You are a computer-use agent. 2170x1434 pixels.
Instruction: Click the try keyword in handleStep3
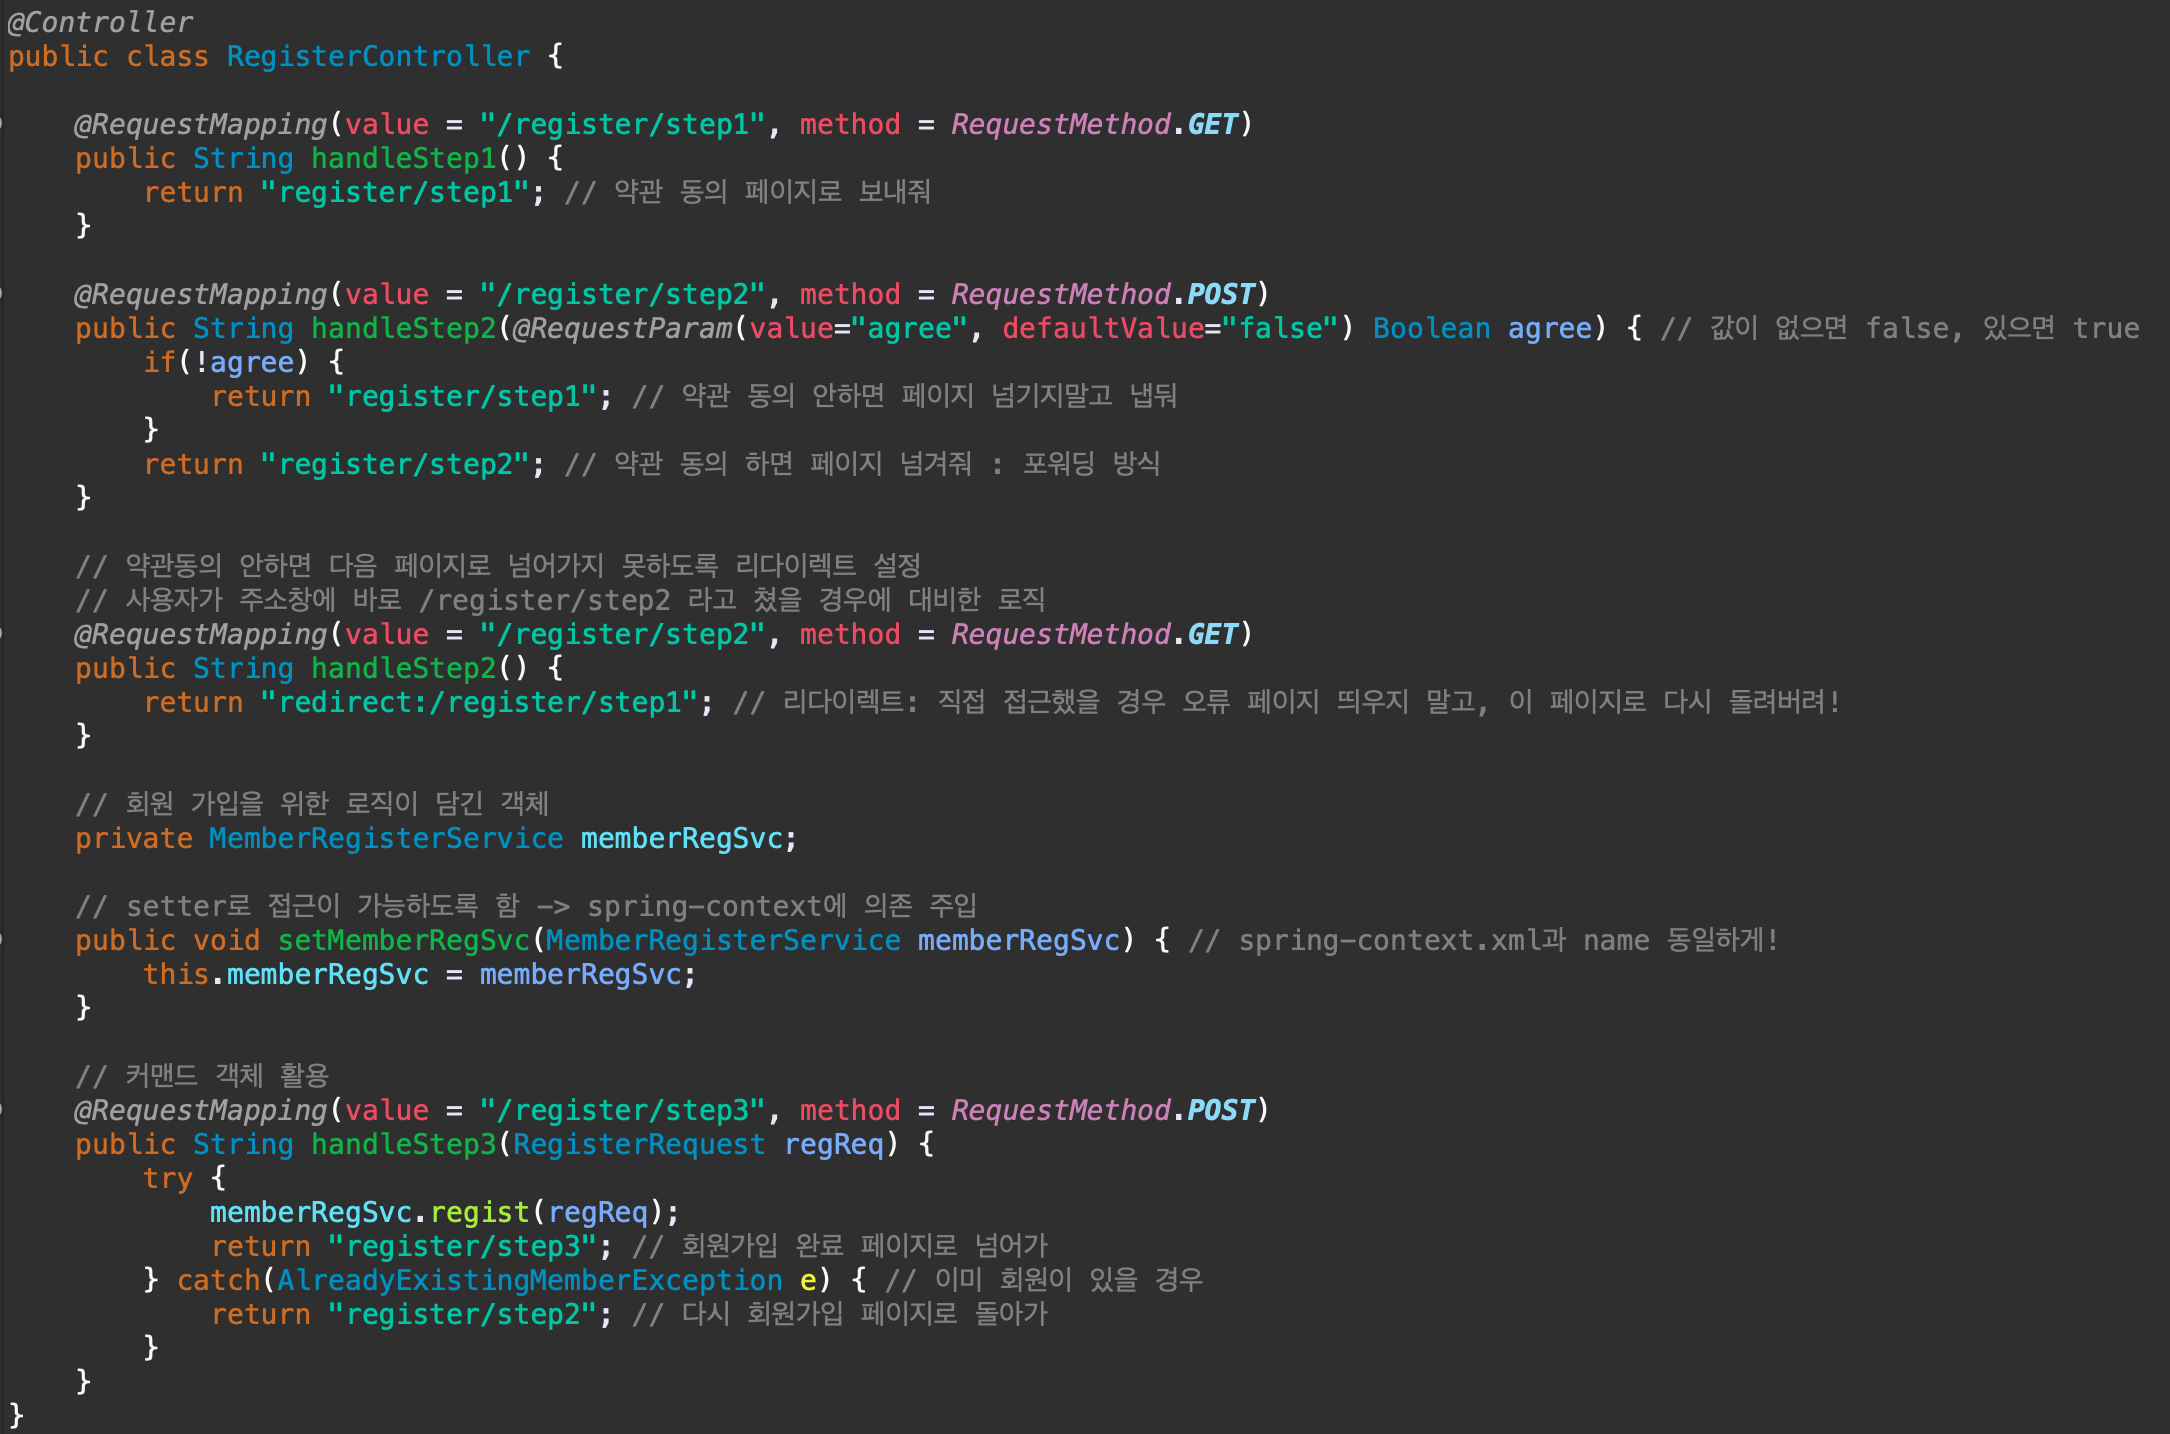167,1178
